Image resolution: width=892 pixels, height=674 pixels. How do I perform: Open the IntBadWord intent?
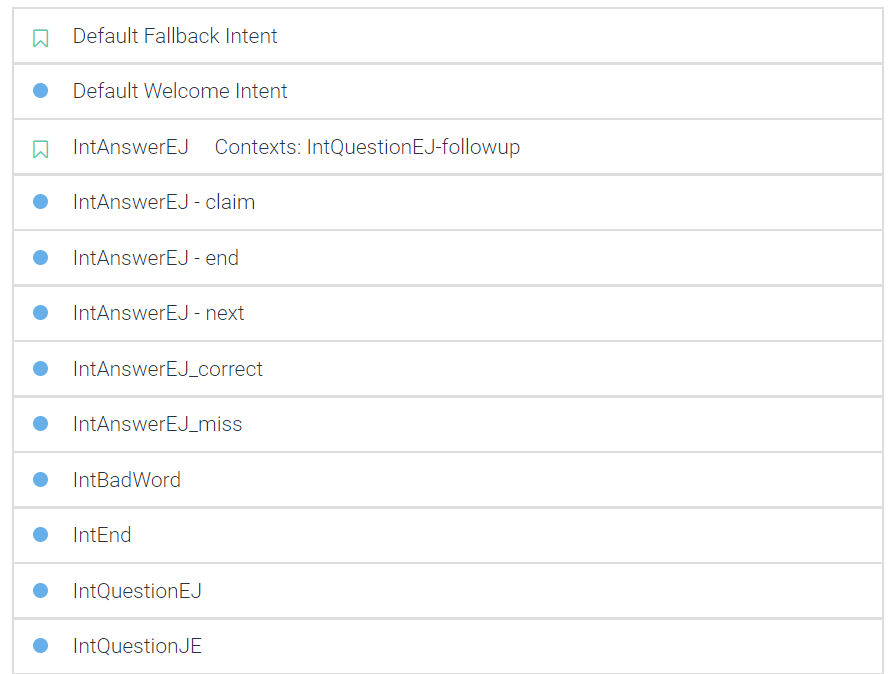pyautogui.click(x=127, y=480)
